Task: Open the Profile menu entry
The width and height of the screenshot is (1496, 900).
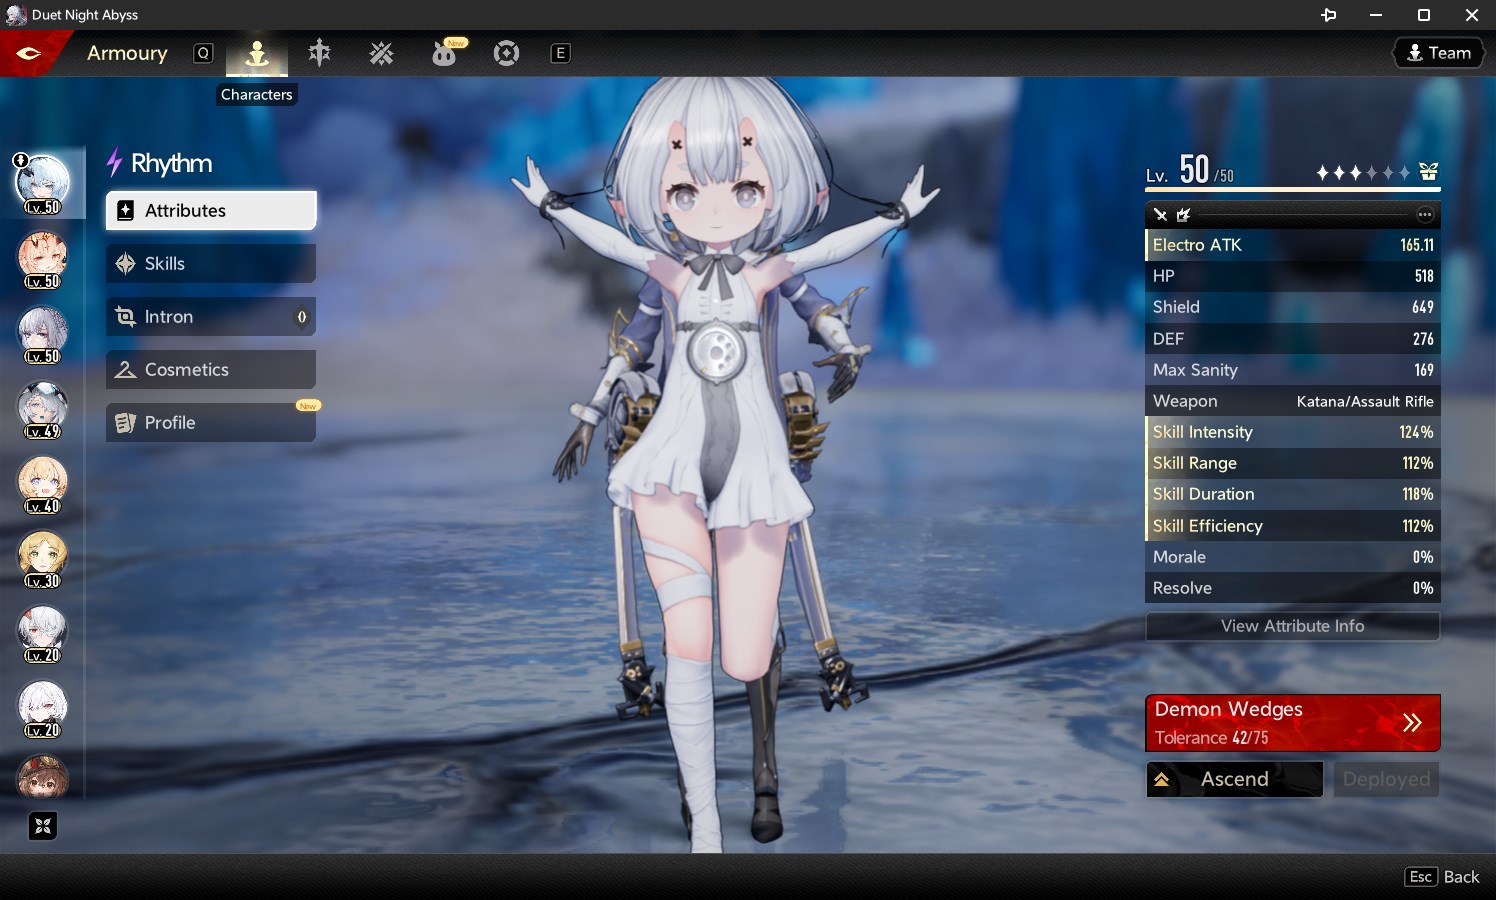Action: 211,423
